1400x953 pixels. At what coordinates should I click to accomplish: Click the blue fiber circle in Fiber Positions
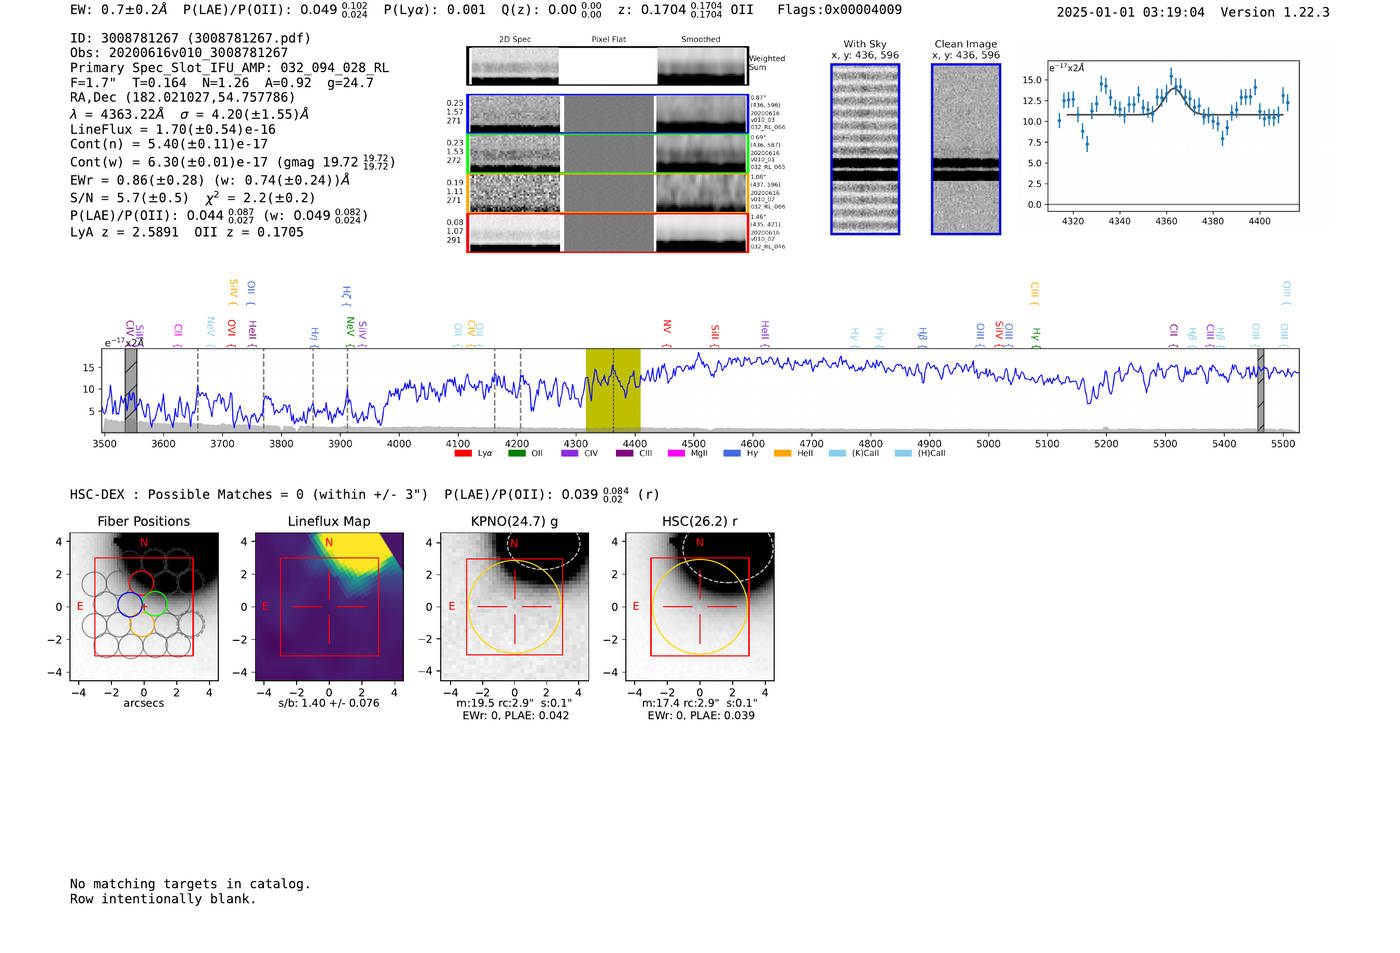coord(130,604)
